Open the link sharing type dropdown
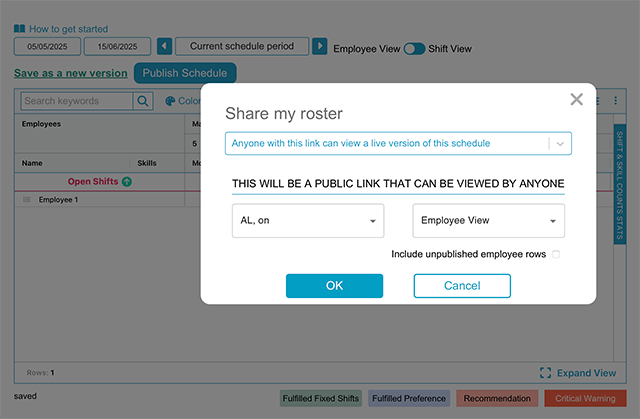The image size is (640, 419). coord(398,143)
